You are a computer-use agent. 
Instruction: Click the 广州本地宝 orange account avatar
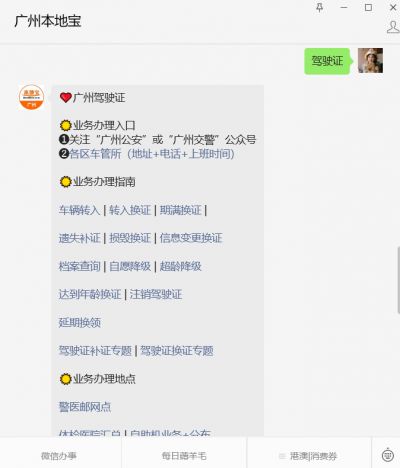(31, 97)
